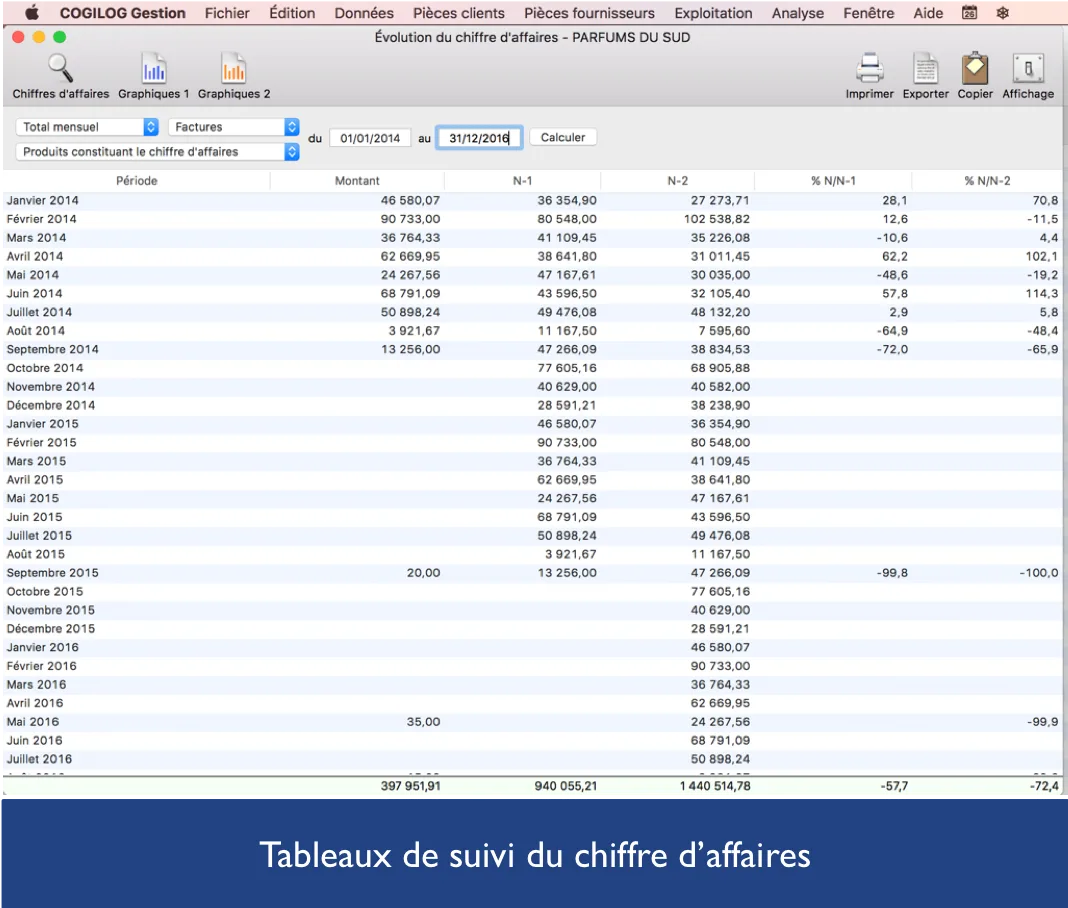Screen dimensions: 1068x908
Task: Select the Septembre 2015 row
Action: coord(533,573)
